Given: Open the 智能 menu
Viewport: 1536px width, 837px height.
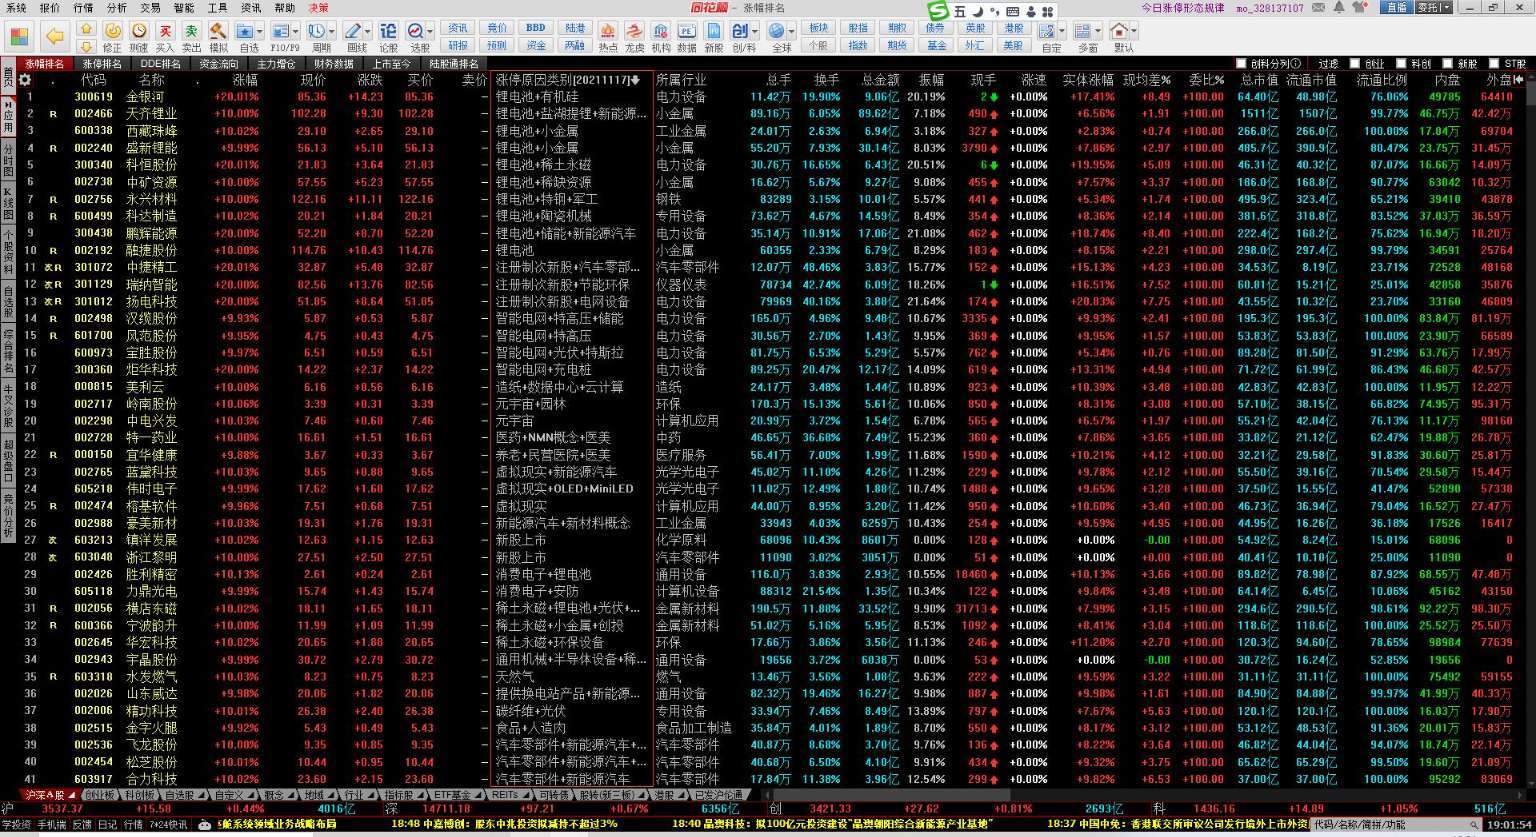Looking at the screenshot, I should (184, 7).
